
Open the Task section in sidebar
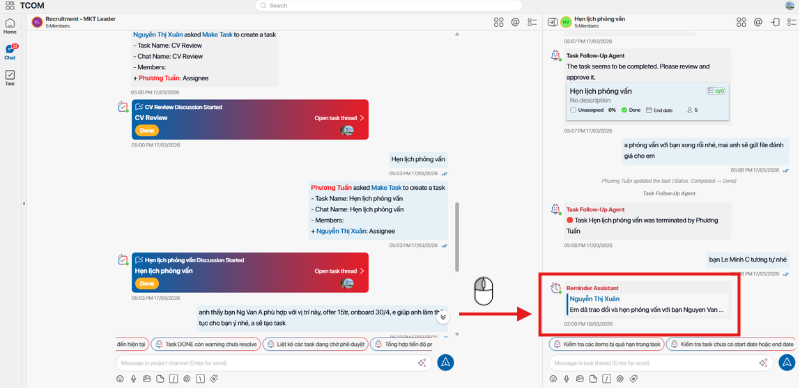[x=10, y=77]
